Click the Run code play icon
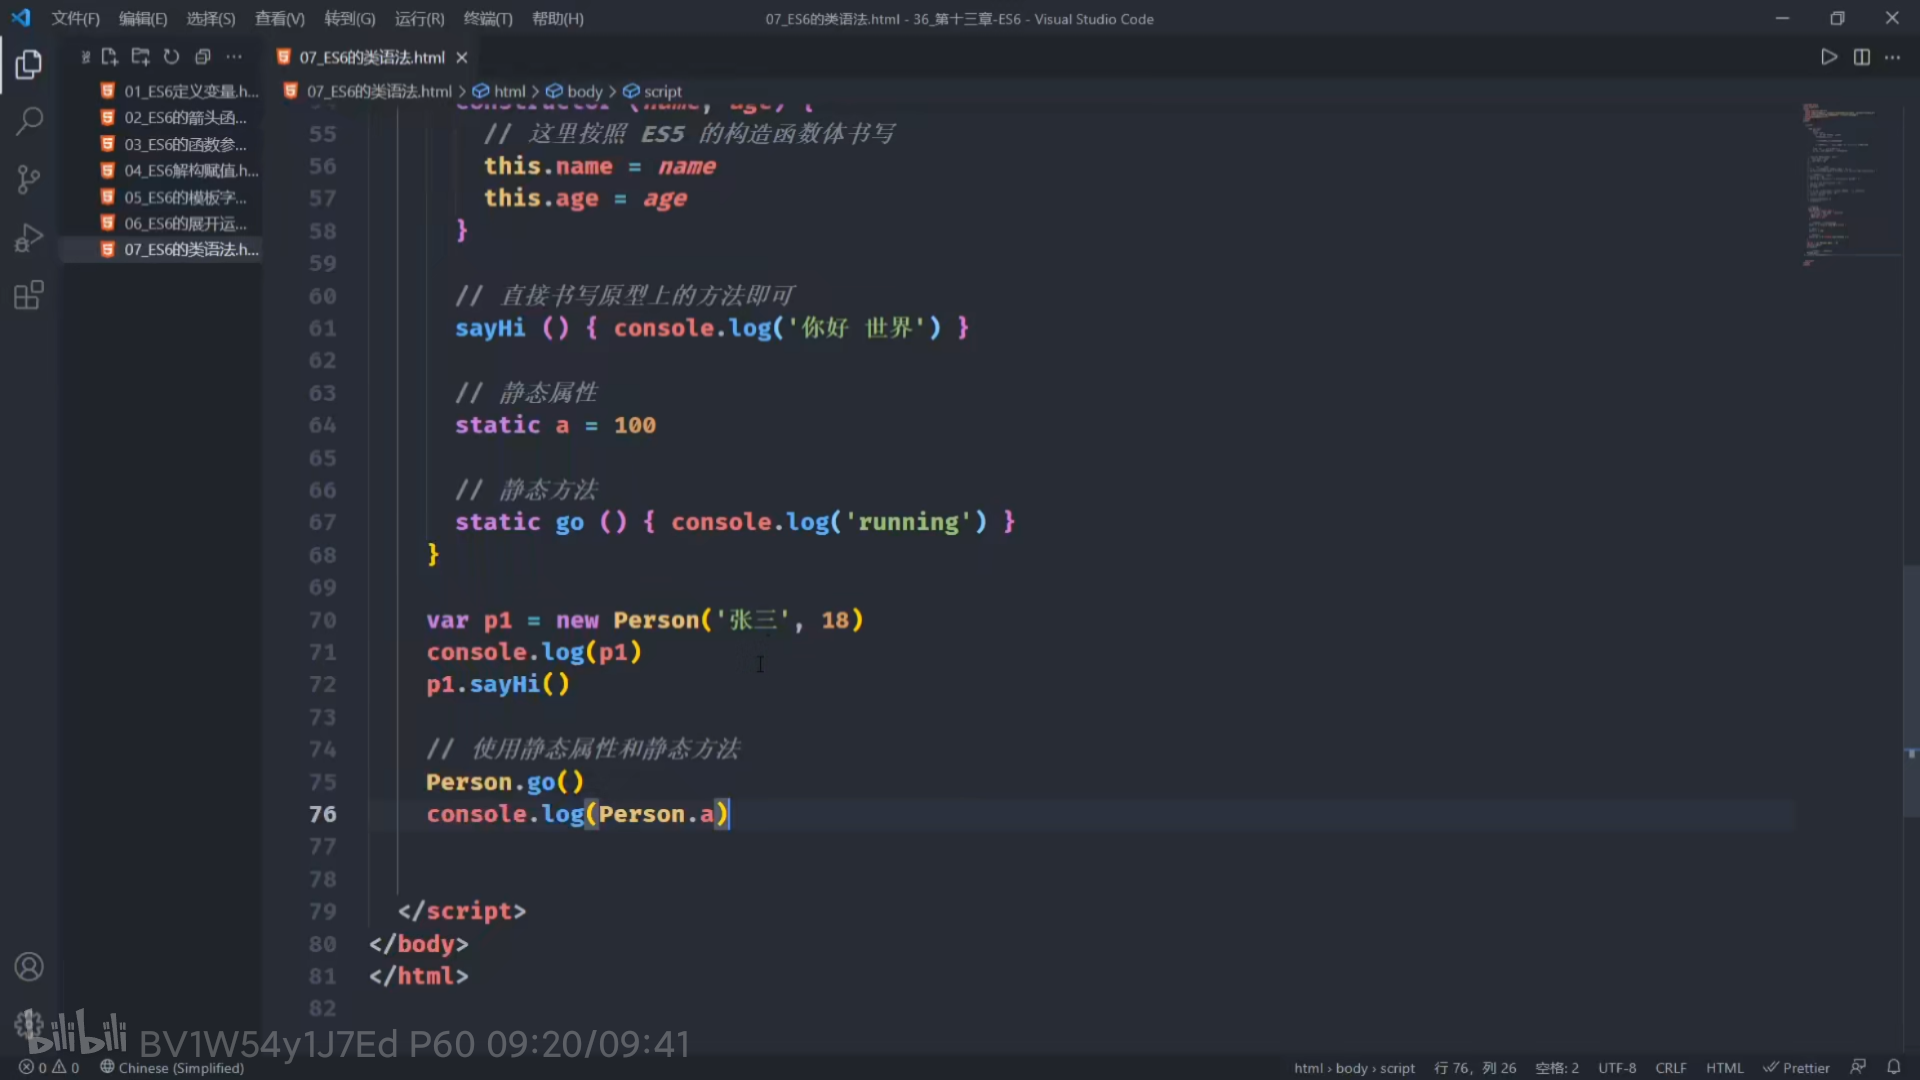The height and width of the screenshot is (1080, 1920). pos(1828,57)
